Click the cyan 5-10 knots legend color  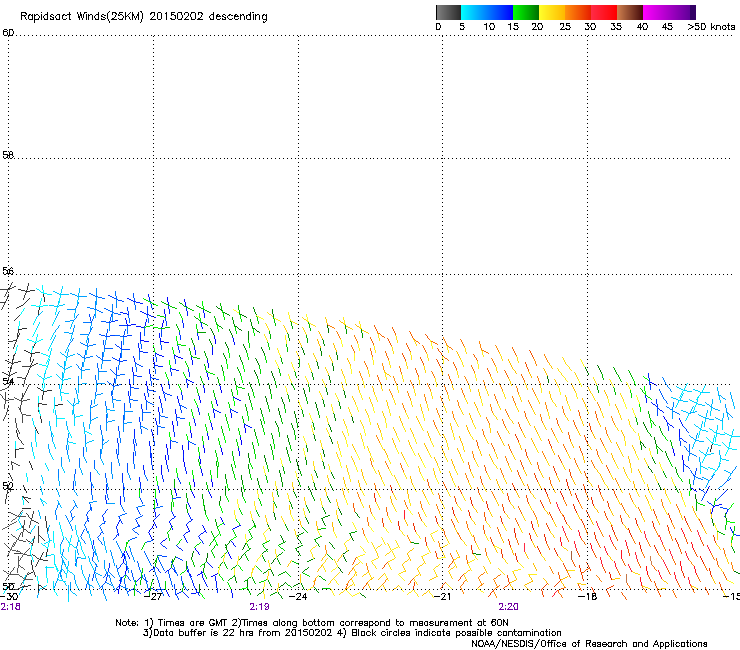474,12
